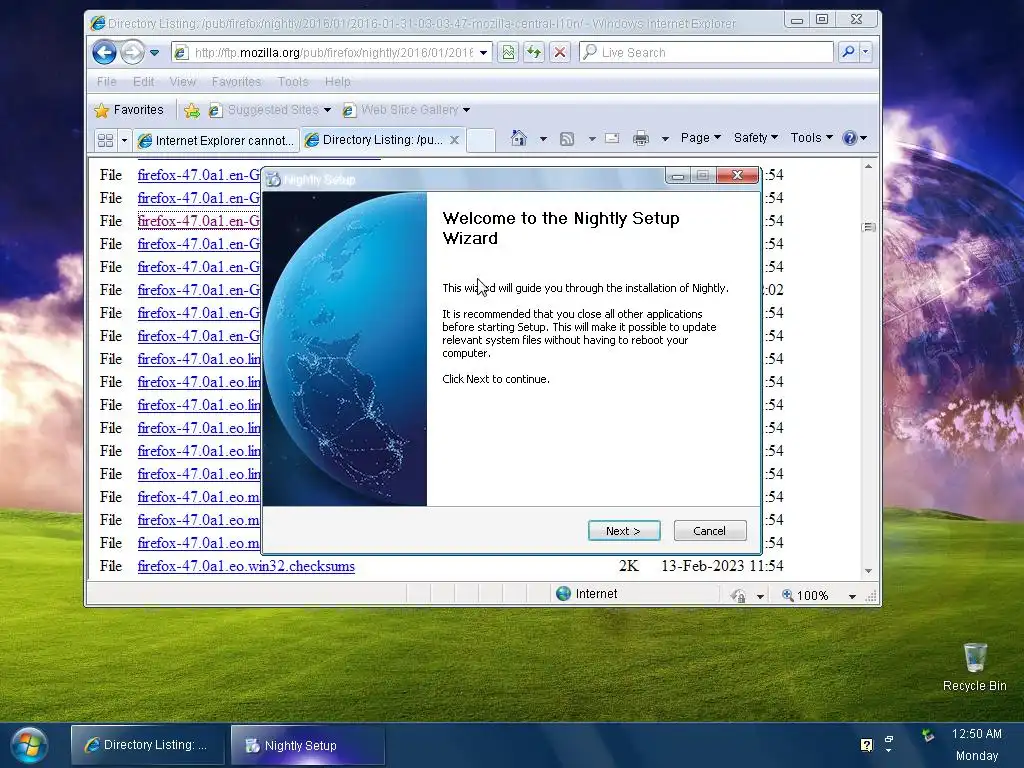The image size is (1024, 768).
Task: Click the scrollbar up arrow in IE
Action: pos(869,167)
